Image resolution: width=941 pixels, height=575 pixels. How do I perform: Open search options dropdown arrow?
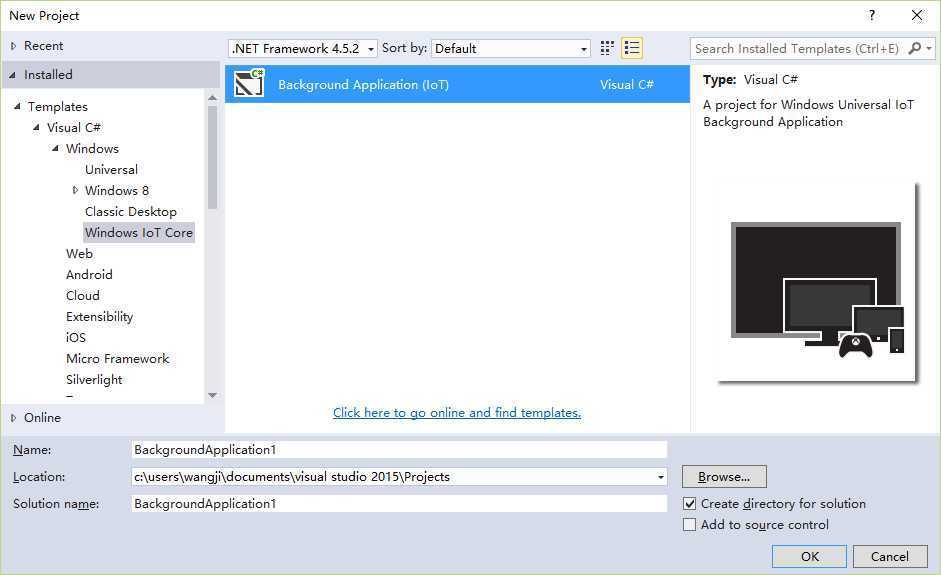(x=929, y=48)
